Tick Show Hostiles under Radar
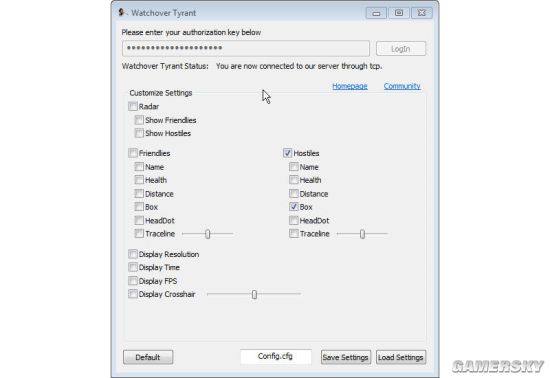The image size is (550, 378). [139, 133]
